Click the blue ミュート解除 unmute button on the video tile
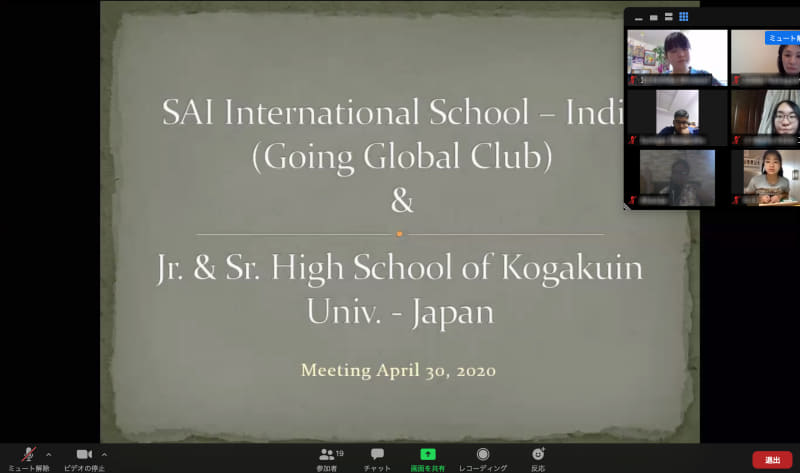The width and height of the screenshot is (800, 473). pyautogui.click(x=782, y=38)
